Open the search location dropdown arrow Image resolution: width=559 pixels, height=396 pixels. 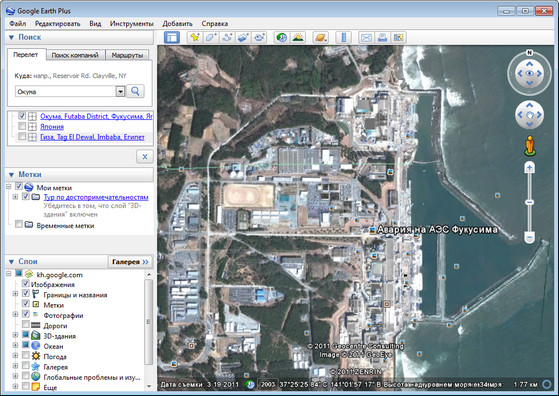[120, 92]
